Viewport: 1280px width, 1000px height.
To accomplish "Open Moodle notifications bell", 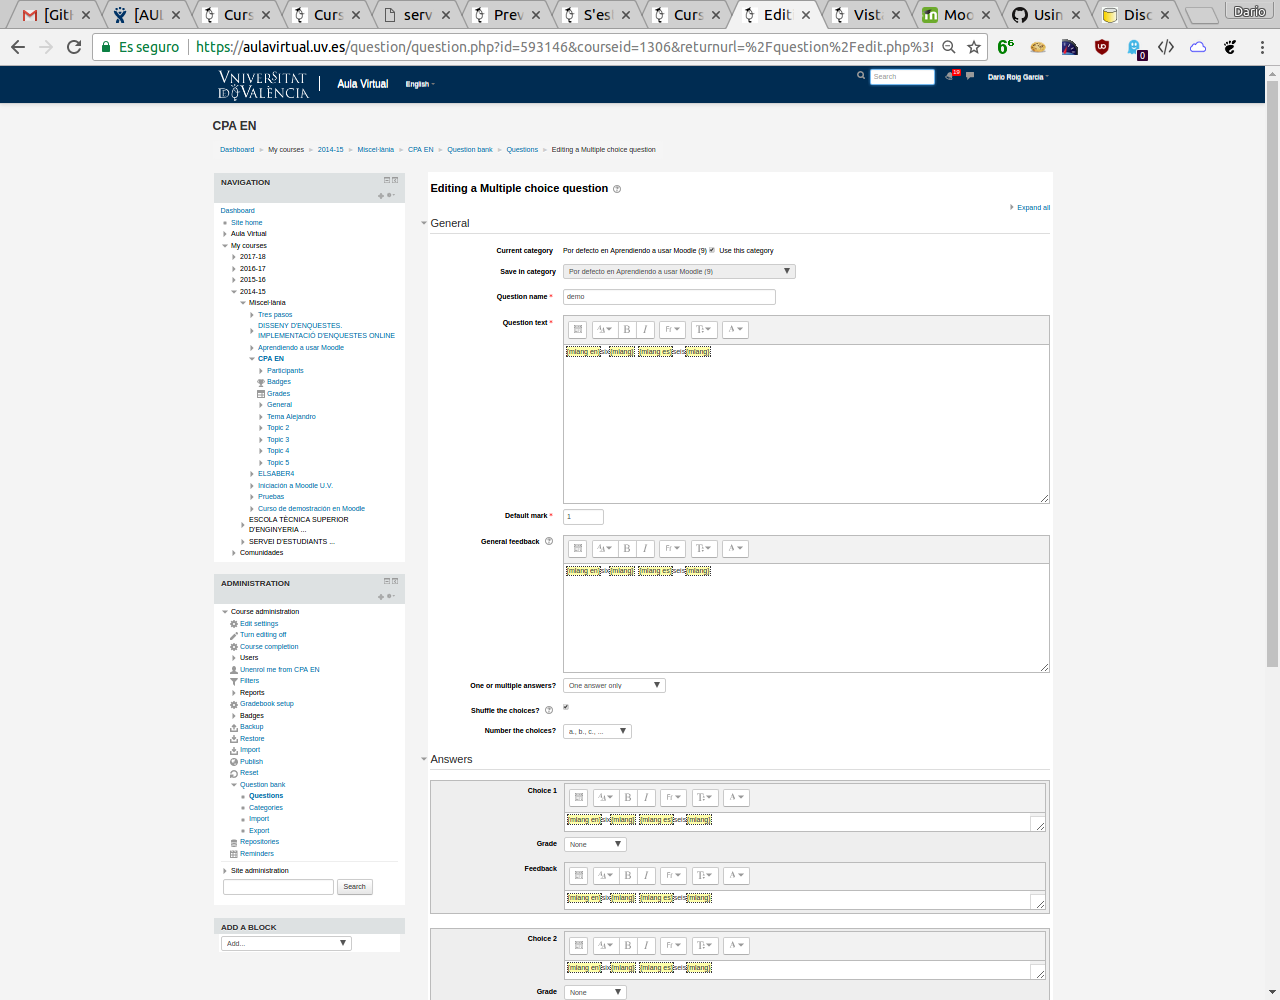I will (x=950, y=76).
